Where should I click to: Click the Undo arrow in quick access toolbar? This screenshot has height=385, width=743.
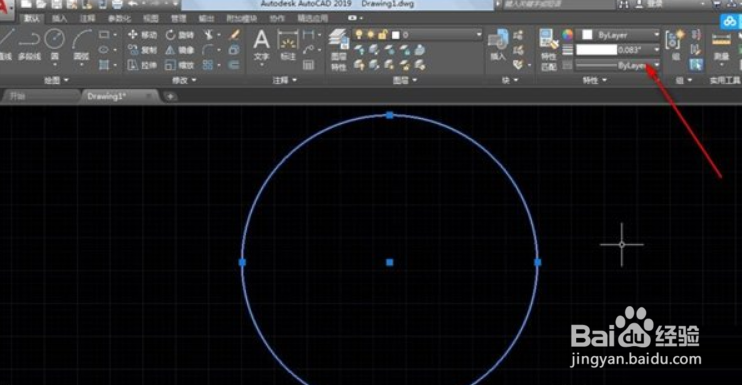click(x=133, y=5)
